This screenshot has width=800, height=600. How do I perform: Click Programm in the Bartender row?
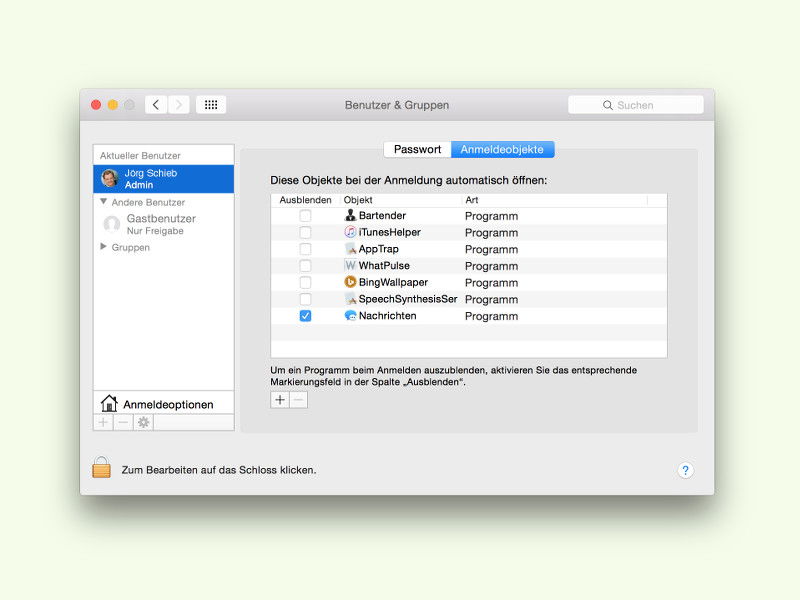(491, 216)
